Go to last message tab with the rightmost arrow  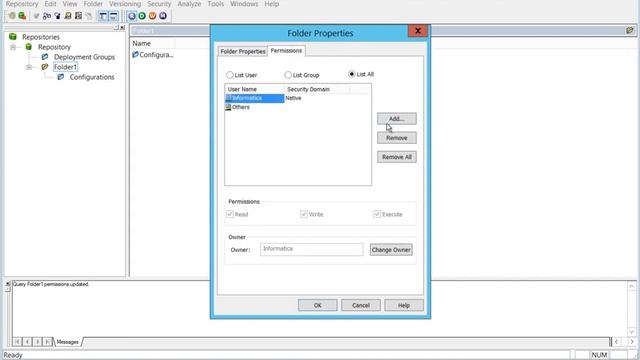(x=47, y=341)
